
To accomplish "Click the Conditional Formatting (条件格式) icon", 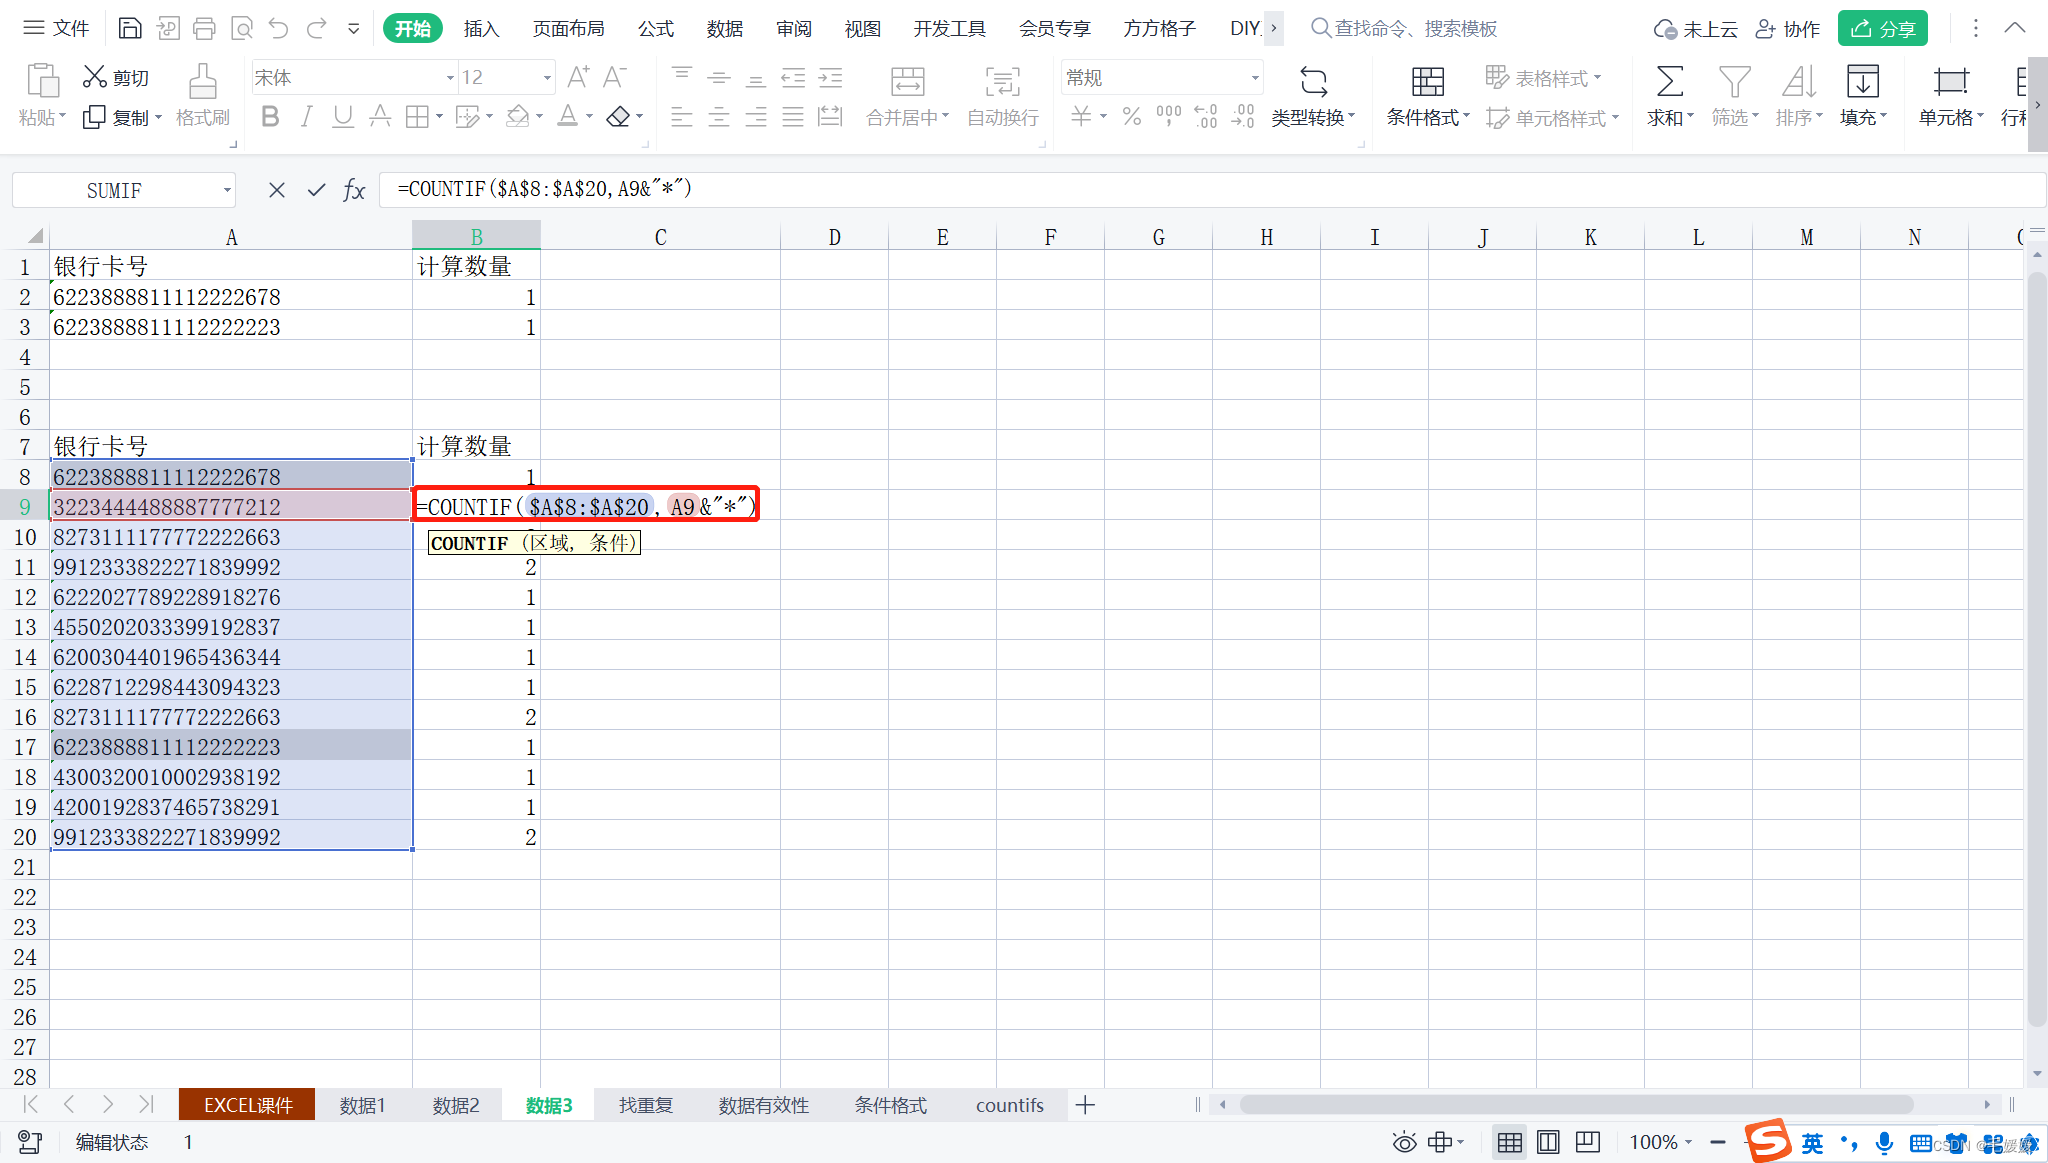I will coord(1427,82).
